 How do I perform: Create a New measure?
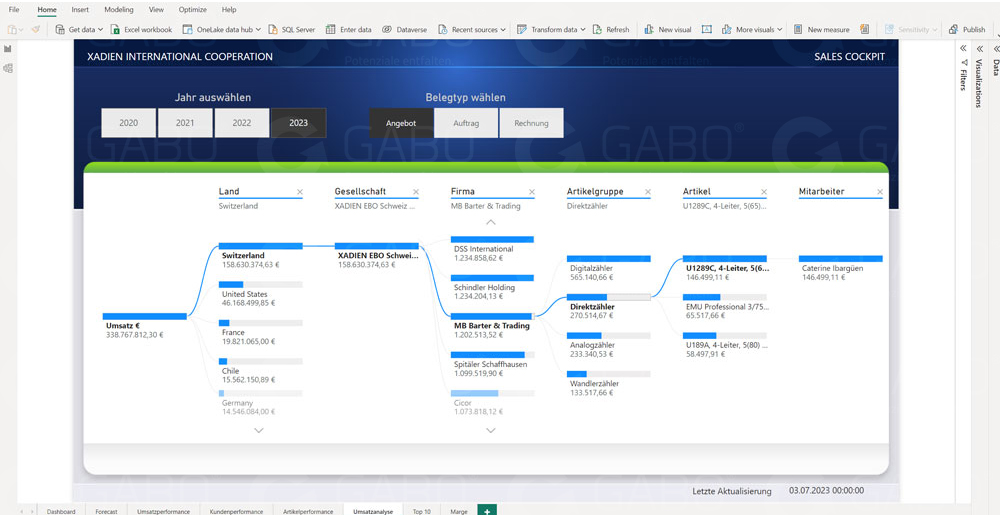[x=821, y=29]
